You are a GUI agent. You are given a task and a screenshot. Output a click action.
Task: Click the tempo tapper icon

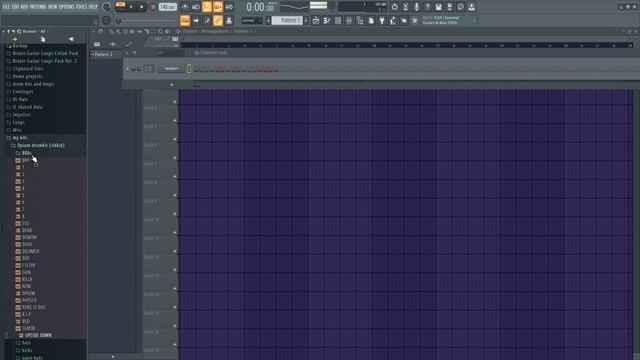[x=393, y=20]
